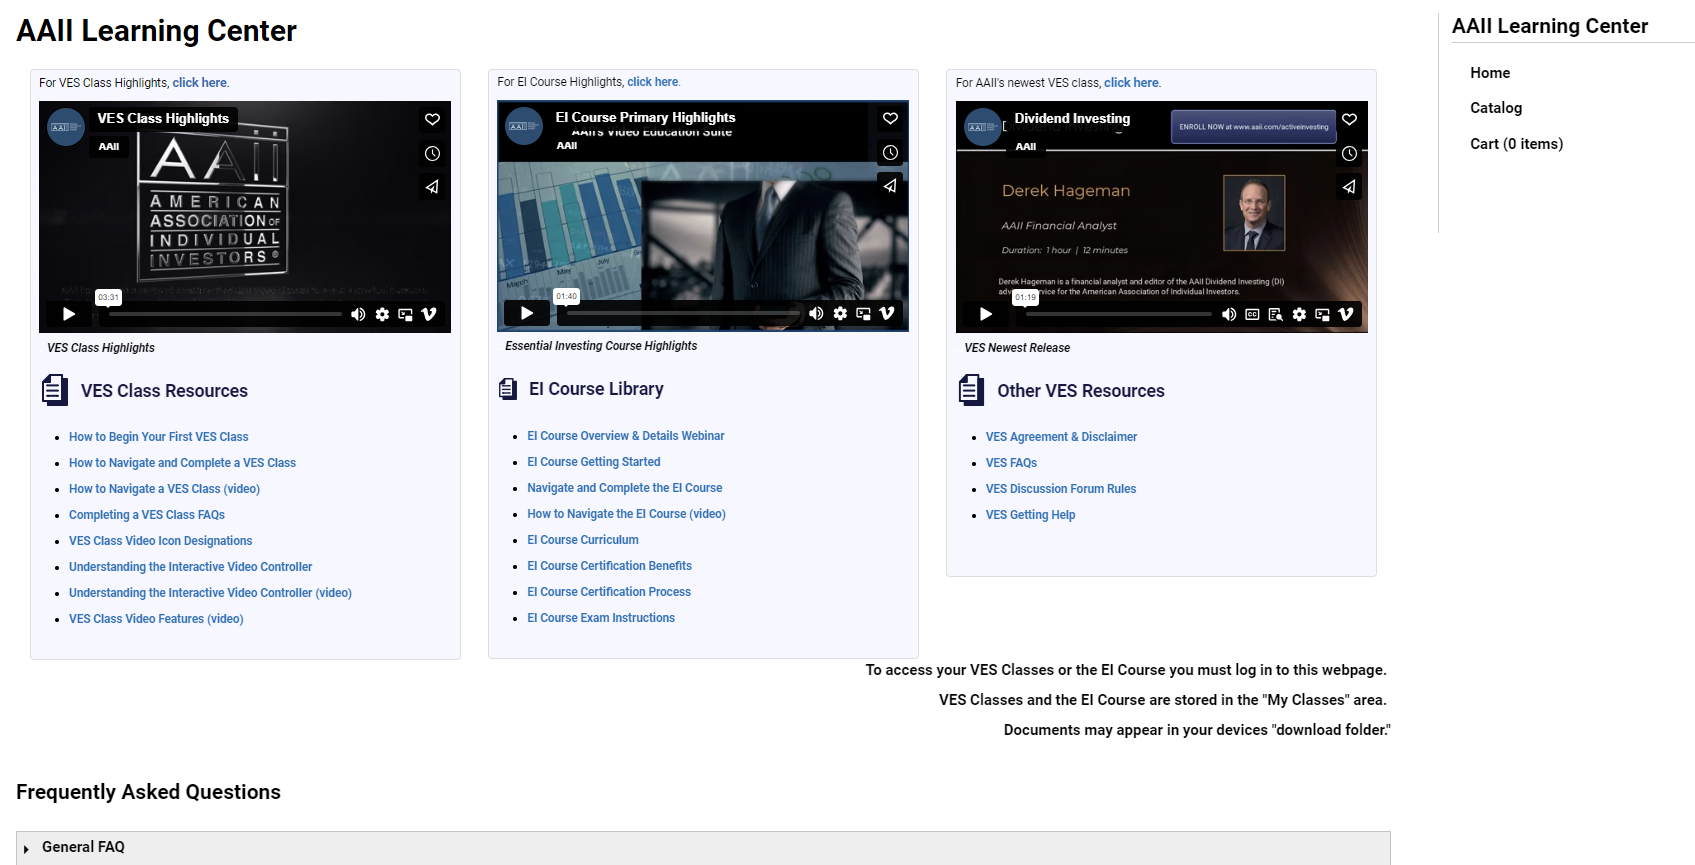Enable picture-in-picture on Dividend Investing video

[x=1322, y=314]
